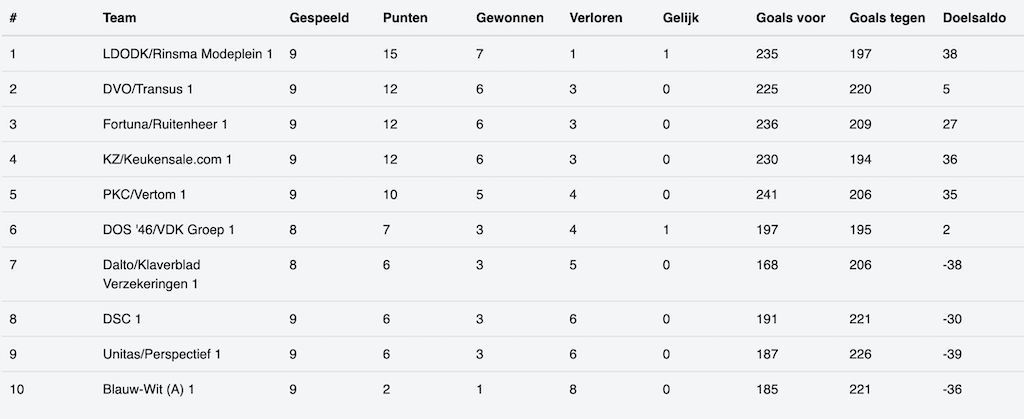Image resolution: width=1024 pixels, height=419 pixels.
Task: Click the Team column header
Action: [x=120, y=19]
